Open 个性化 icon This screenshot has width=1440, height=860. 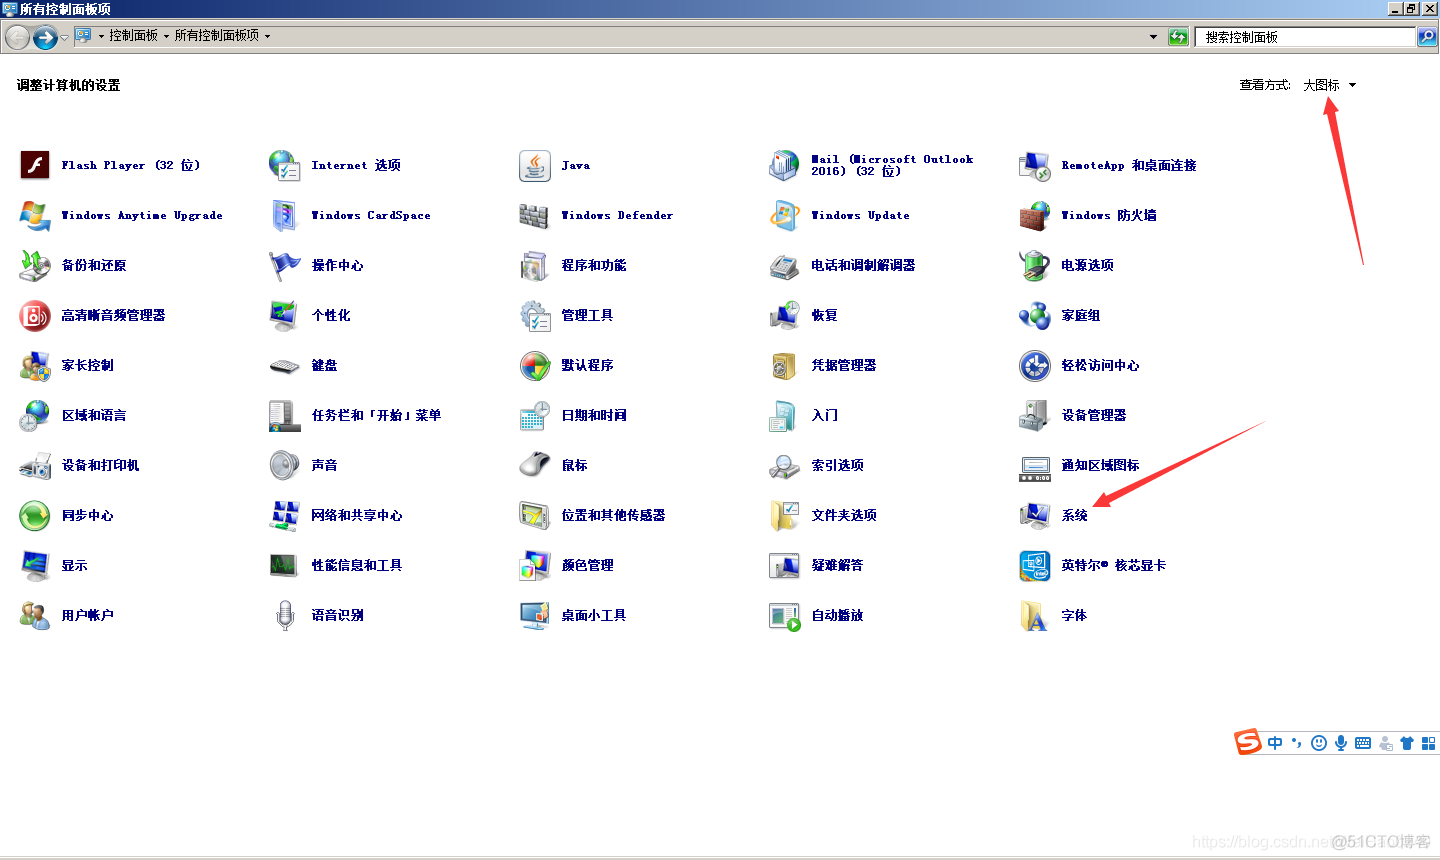click(x=285, y=315)
